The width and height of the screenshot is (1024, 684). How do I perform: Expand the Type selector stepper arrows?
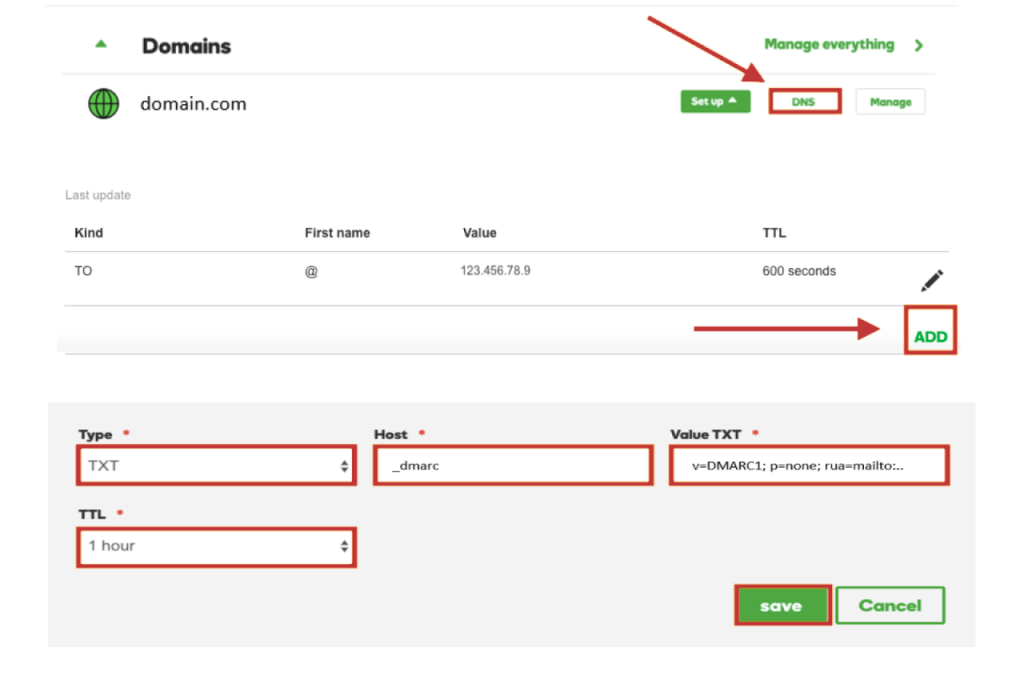(x=343, y=465)
